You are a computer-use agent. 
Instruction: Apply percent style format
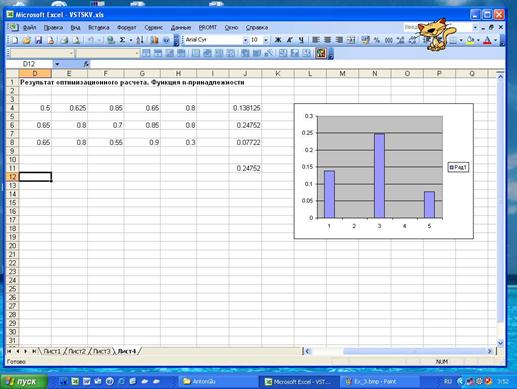(377, 40)
